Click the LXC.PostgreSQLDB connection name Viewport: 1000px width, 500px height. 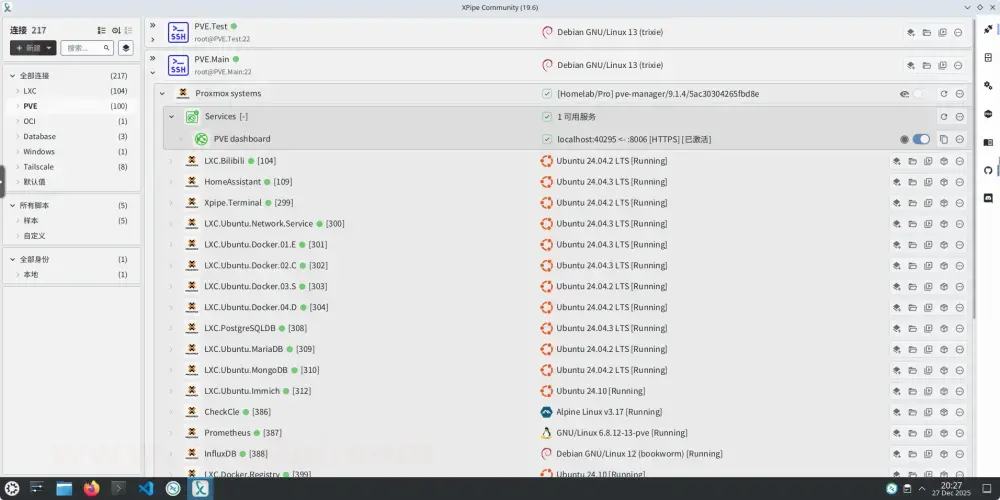click(x=241, y=328)
